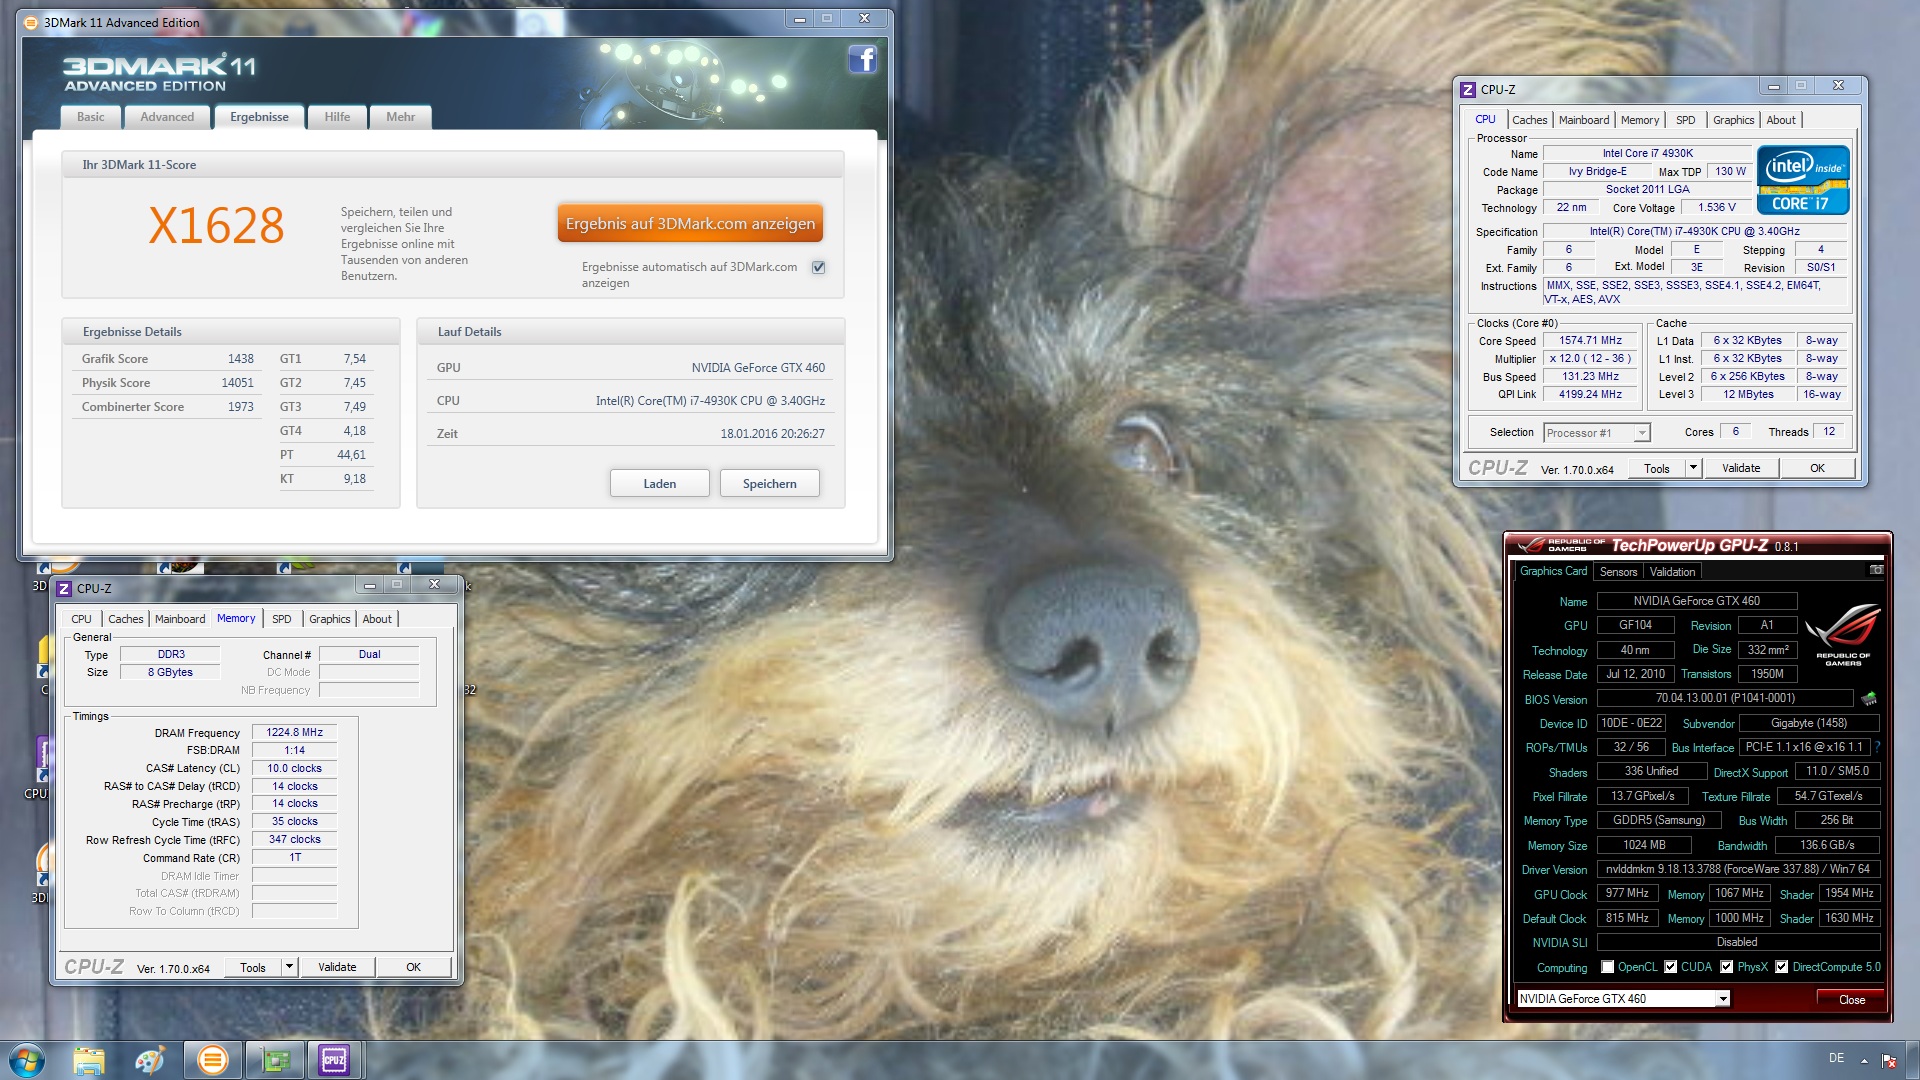The height and width of the screenshot is (1080, 1920).
Task: Open the Mainboard tab in the CPU-Z processor window
Action: click(1584, 120)
